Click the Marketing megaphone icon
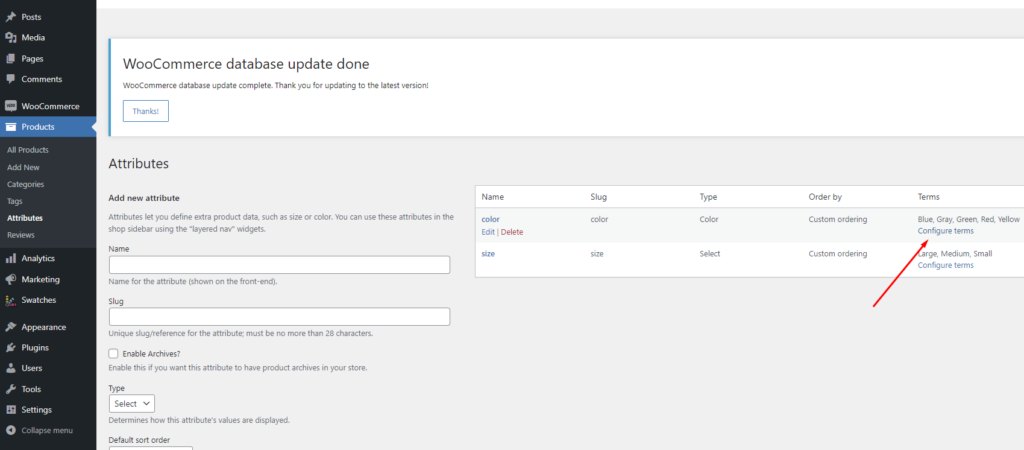Screen dimensions: 1024x450 (x=10, y=280)
